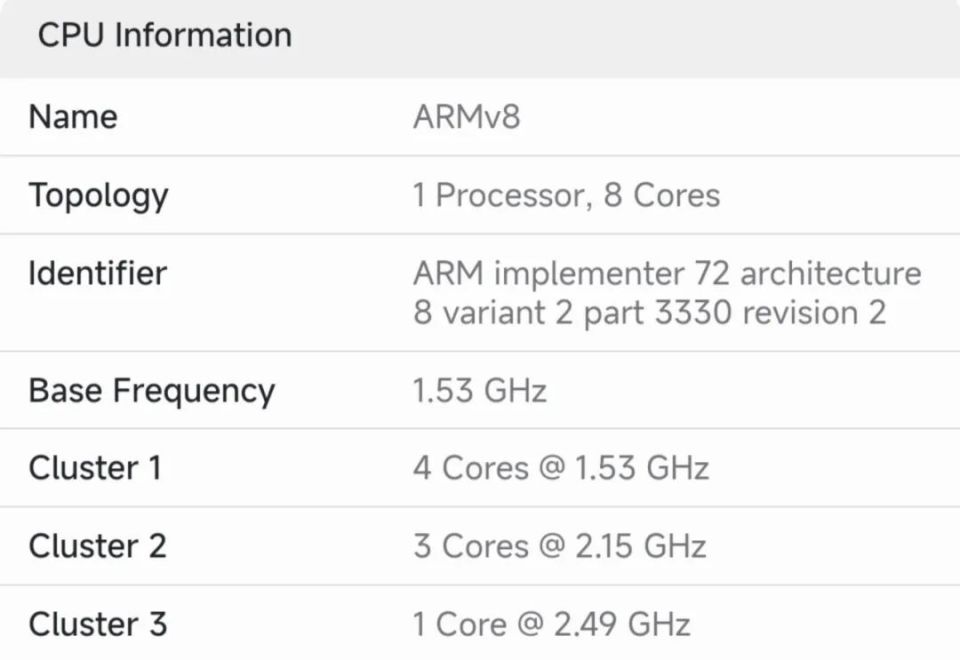Viewport: 960px width, 660px height.
Task: Click the ARM implementer 72 architecture text
Action: pos(667,273)
